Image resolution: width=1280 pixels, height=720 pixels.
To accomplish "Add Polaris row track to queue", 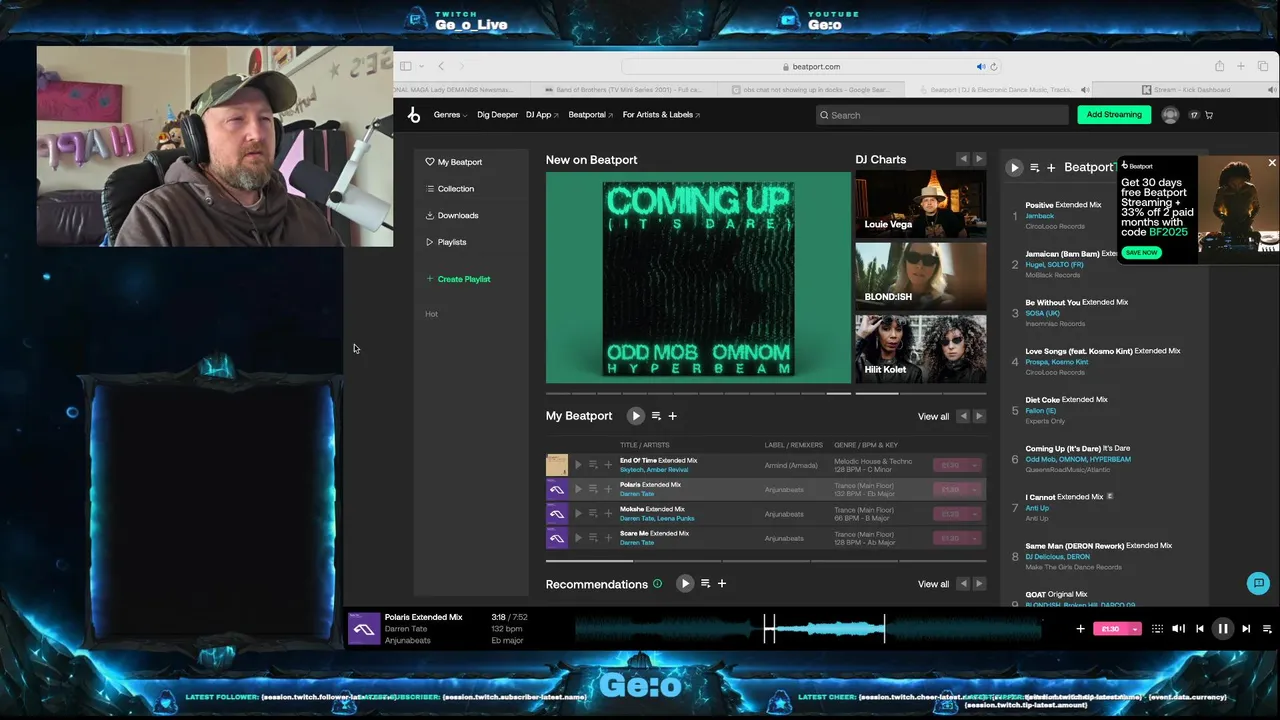I will click(x=593, y=490).
